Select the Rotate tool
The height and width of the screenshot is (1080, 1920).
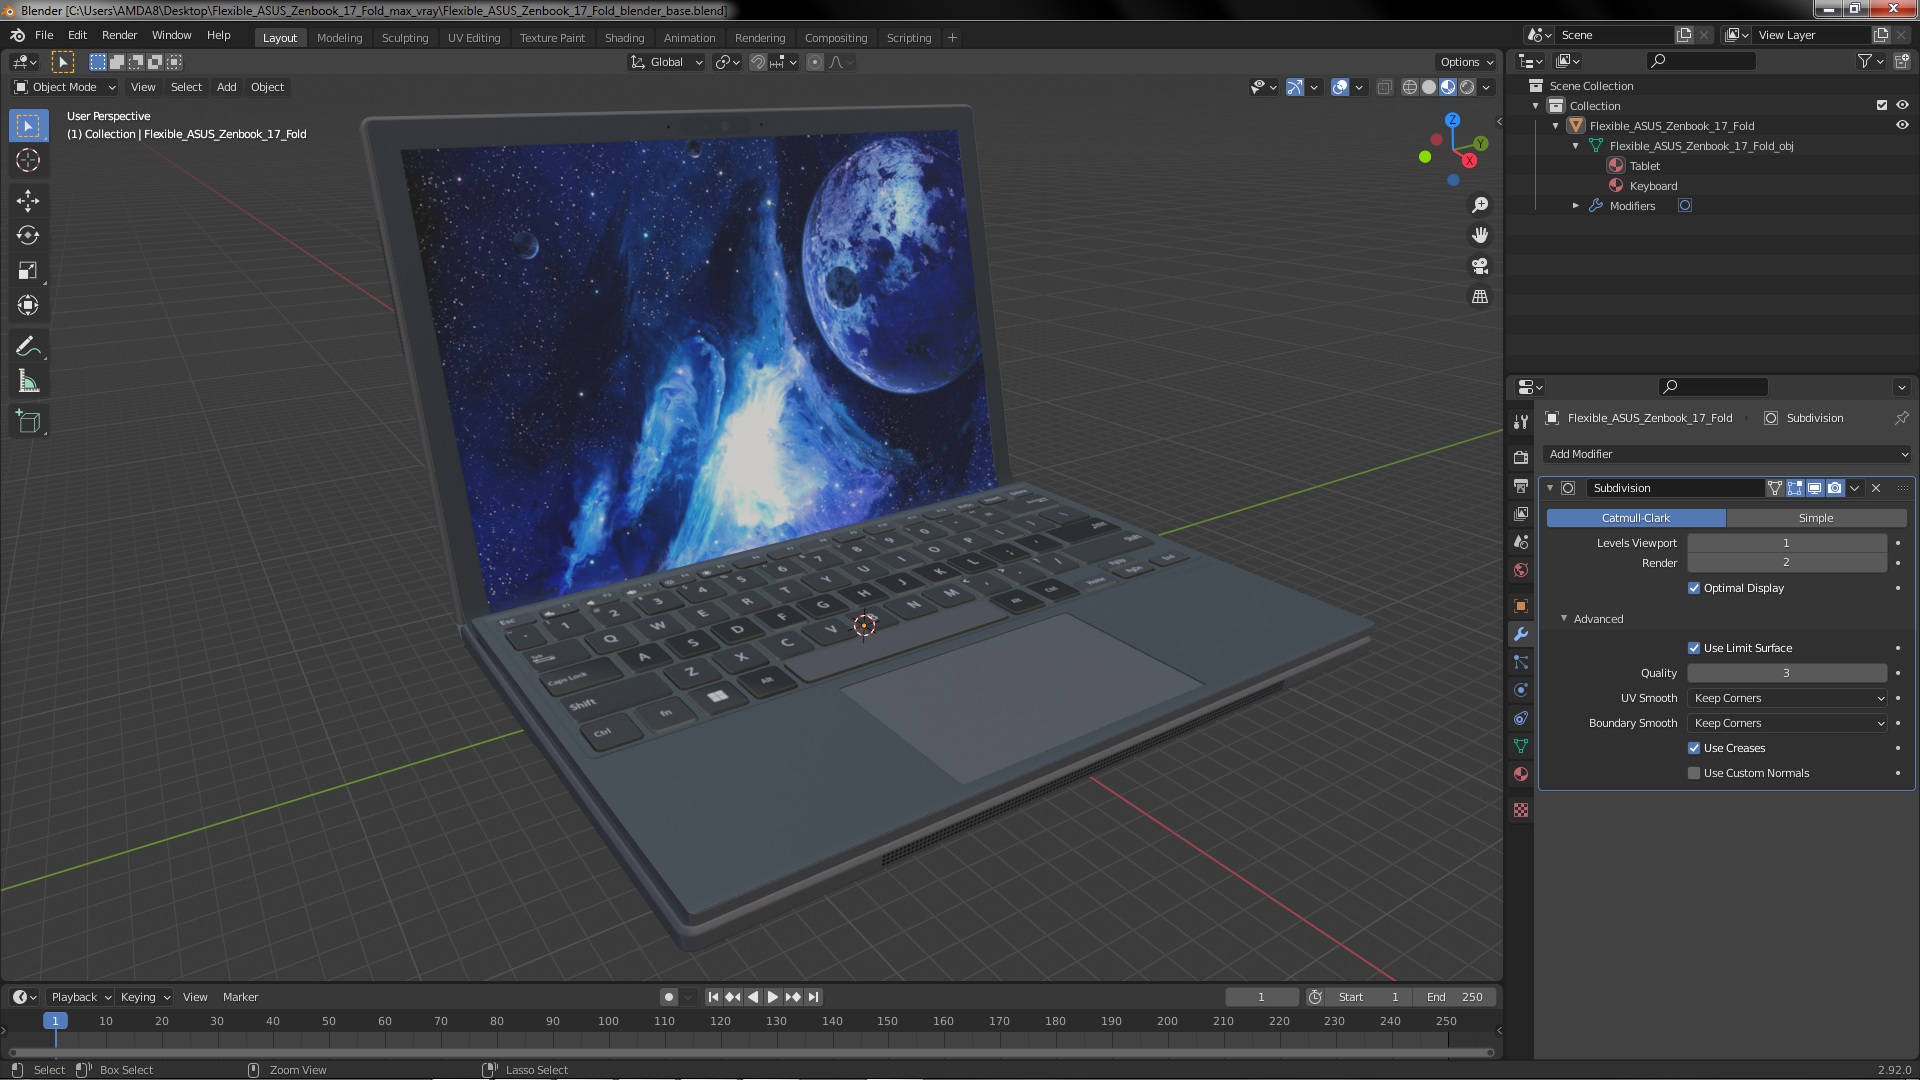pyautogui.click(x=28, y=236)
